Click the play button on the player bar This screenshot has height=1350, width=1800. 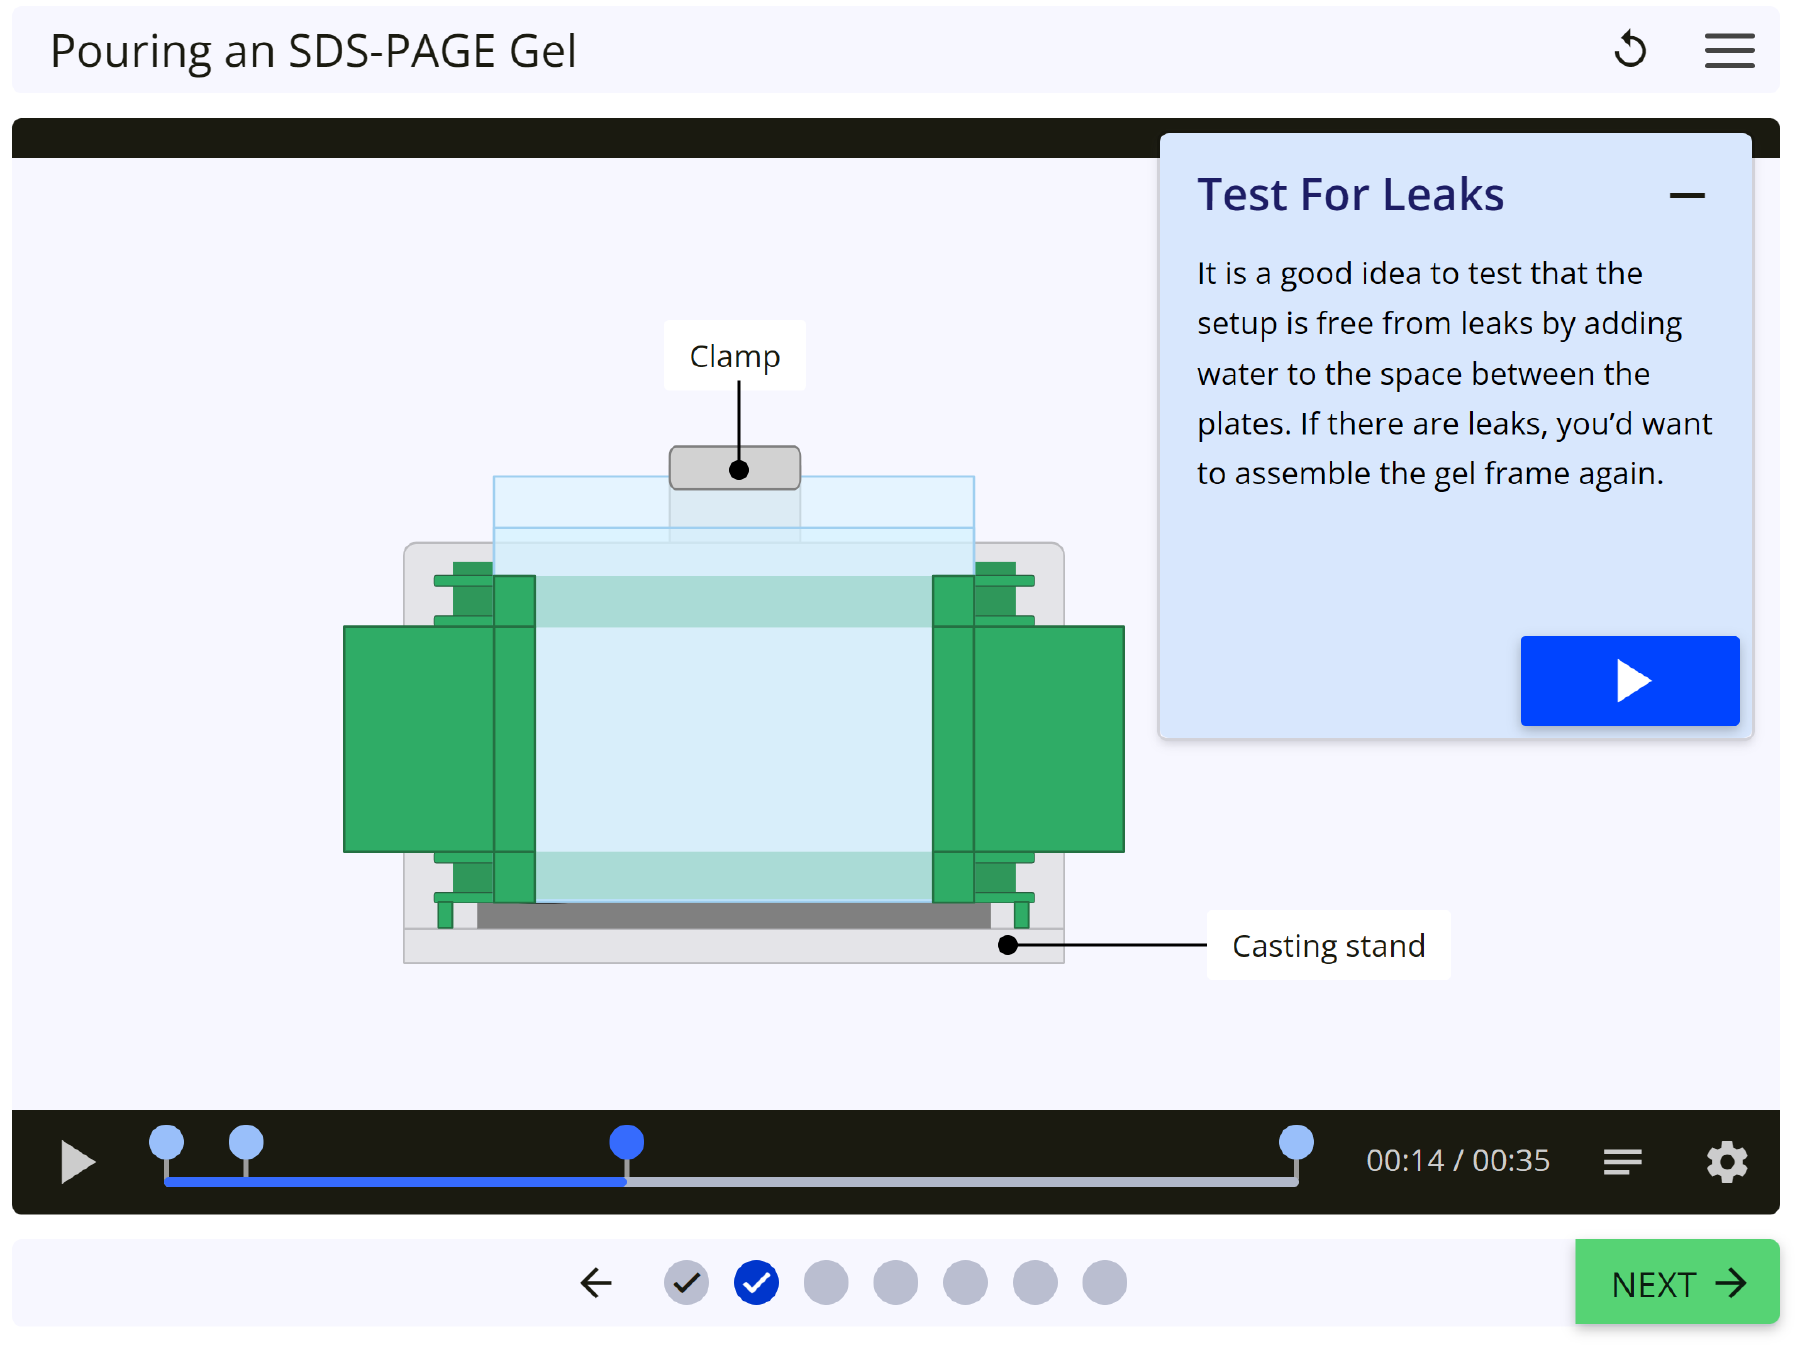click(77, 1162)
